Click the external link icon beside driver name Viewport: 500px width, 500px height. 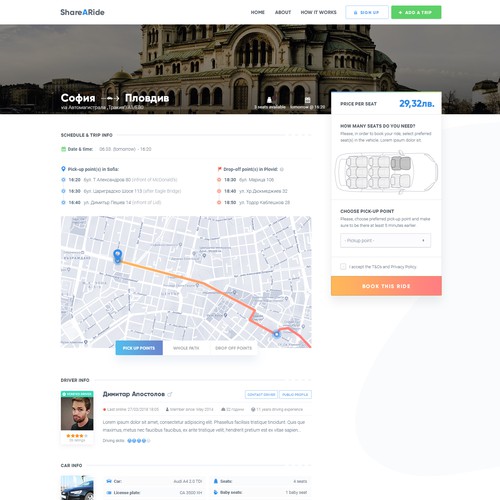pos(170,394)
